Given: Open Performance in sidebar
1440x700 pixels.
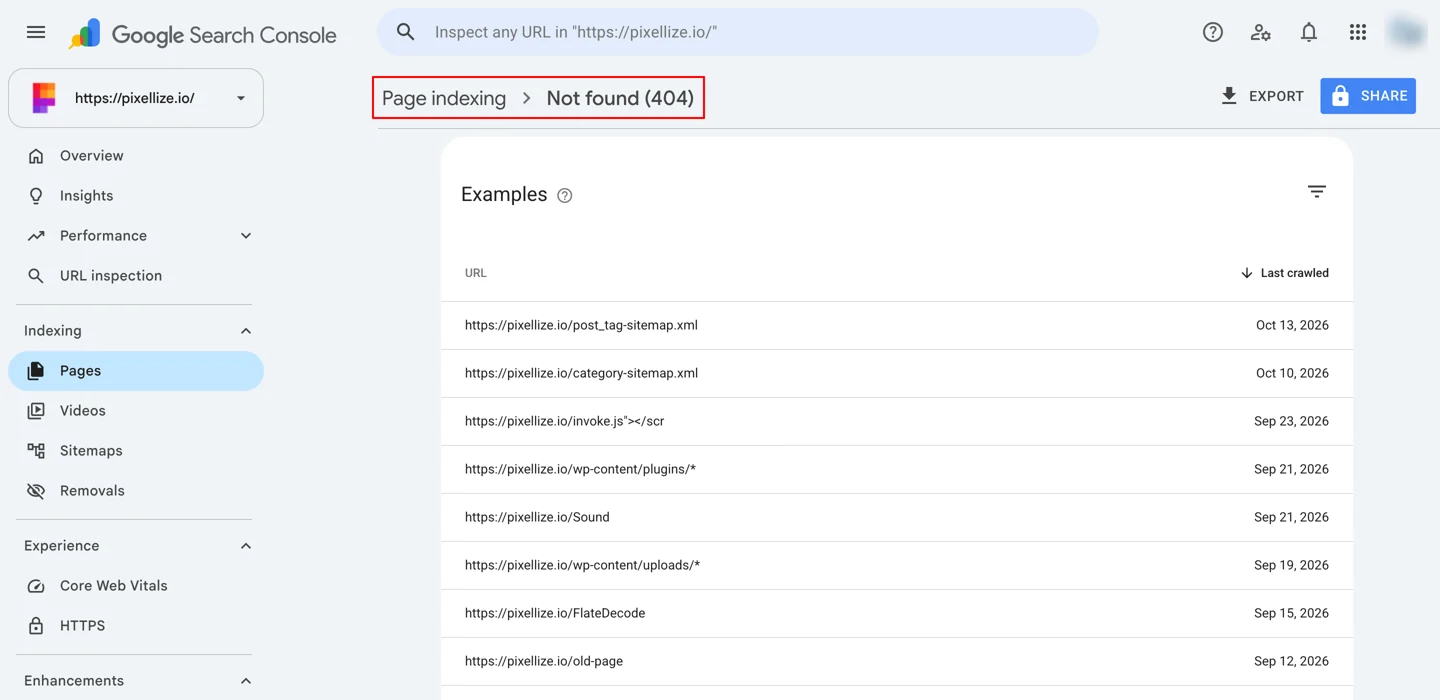Looking at the screenshot, I should click(x=136, y=236).
